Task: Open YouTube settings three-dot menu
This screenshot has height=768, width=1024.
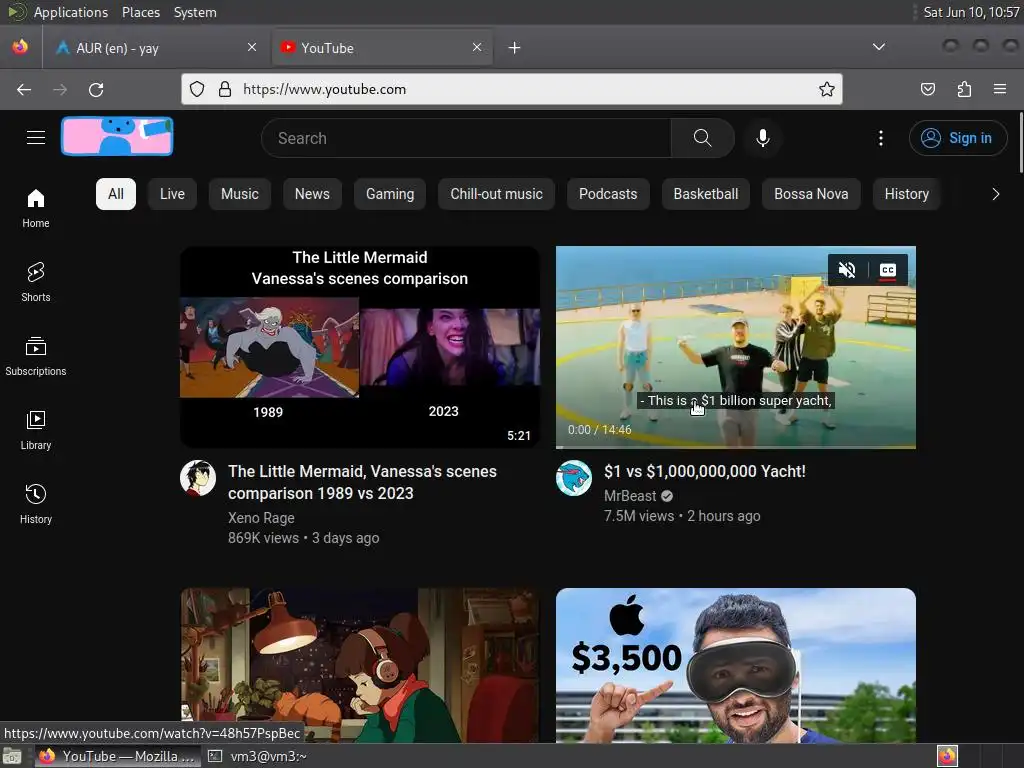Action: [x=880, y=138]
